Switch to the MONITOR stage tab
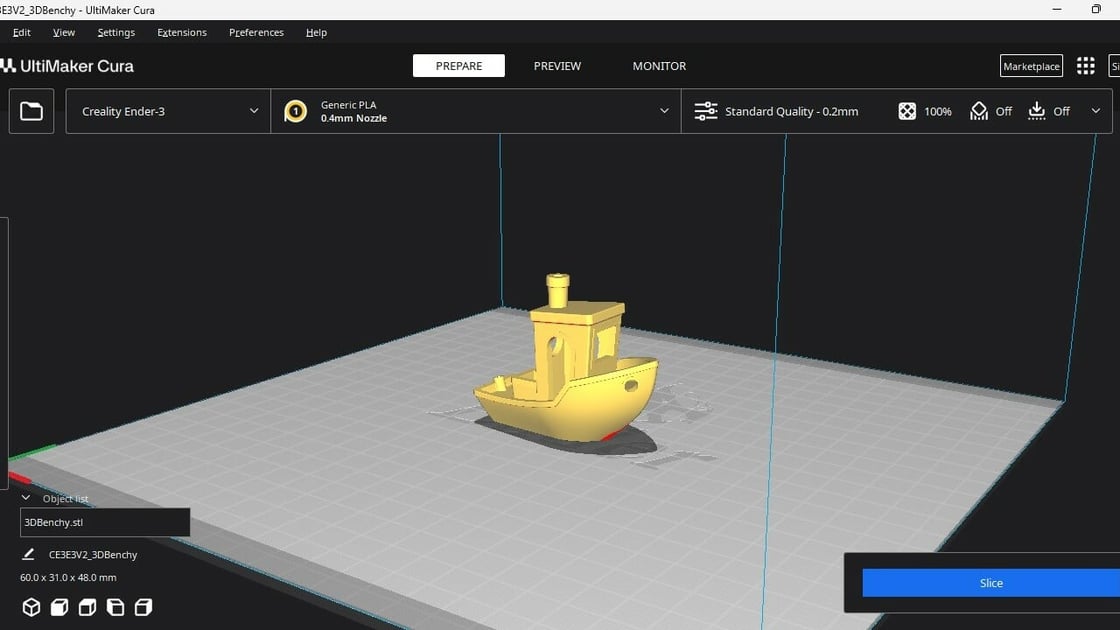This screenshot has width=1120, height=630. pyautogui.click(x=659, y=66)
